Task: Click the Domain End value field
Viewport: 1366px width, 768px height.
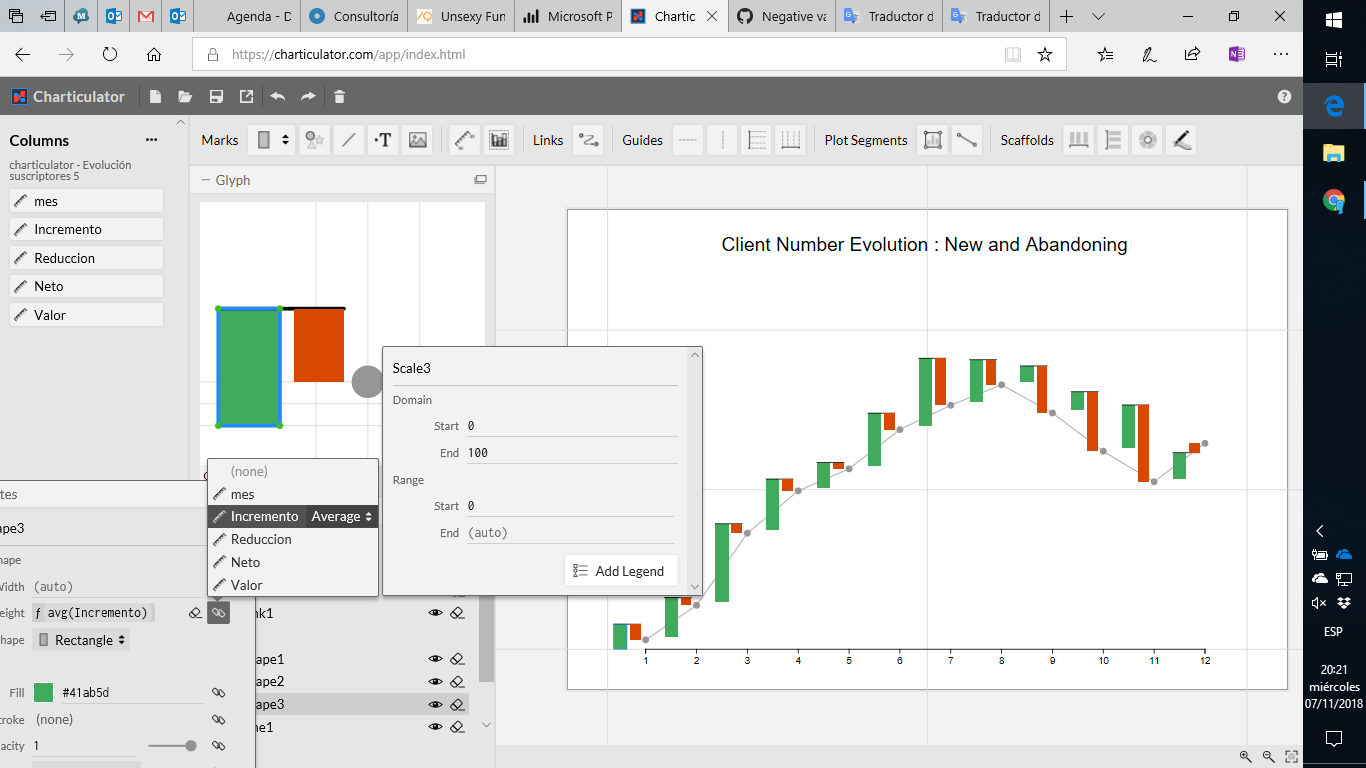Action: pyautogui.click(x=570, y=452)
